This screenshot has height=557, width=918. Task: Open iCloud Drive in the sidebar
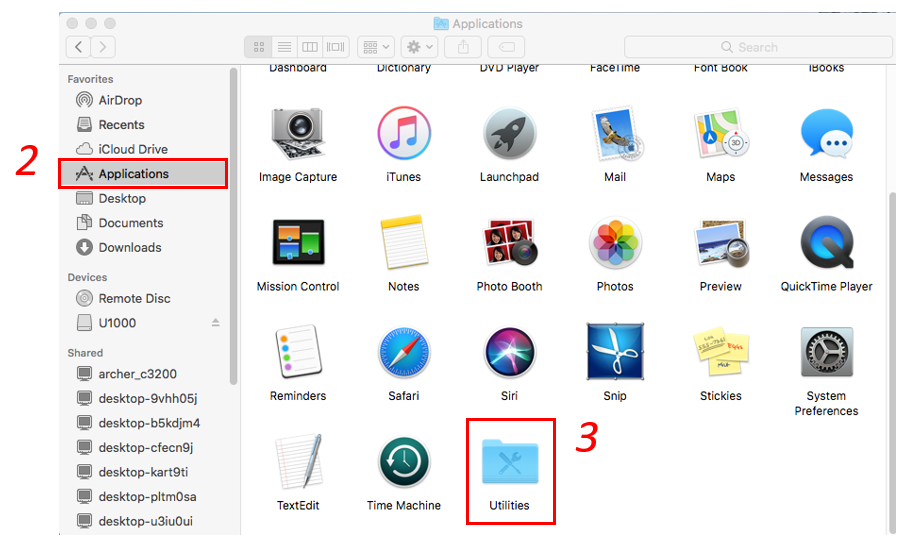coord(143,149)
